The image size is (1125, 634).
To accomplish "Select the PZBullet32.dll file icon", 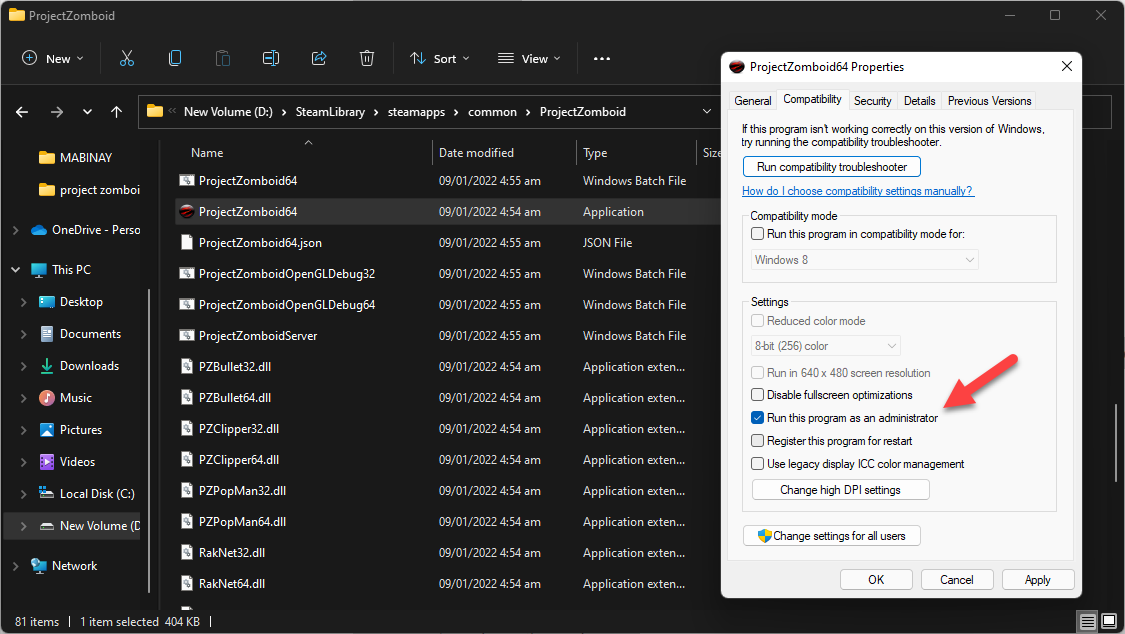I will pos(187,366).
